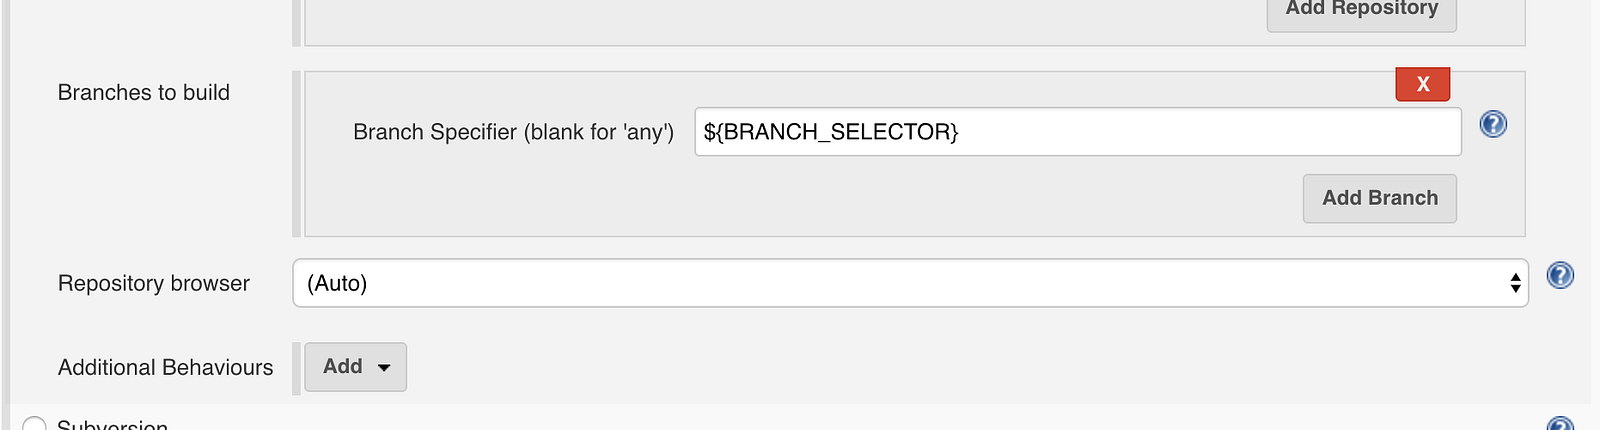Open help for Branch Specifier field
Screen dimensions: 1600x430
[1493, 124]
